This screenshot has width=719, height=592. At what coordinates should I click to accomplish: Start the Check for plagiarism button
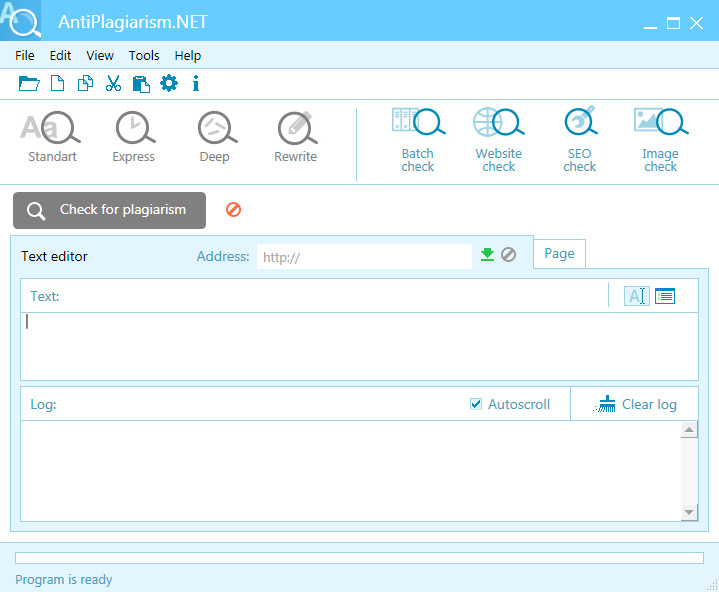coord(109,210)
